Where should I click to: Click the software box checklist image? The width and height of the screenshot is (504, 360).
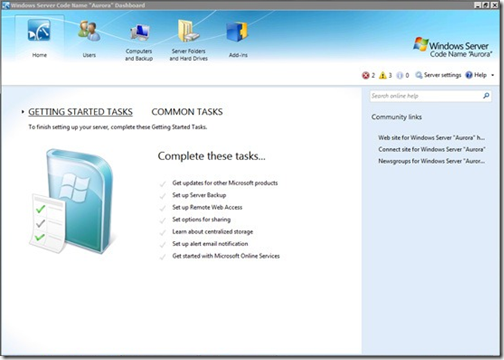click(x=71, y=201)
